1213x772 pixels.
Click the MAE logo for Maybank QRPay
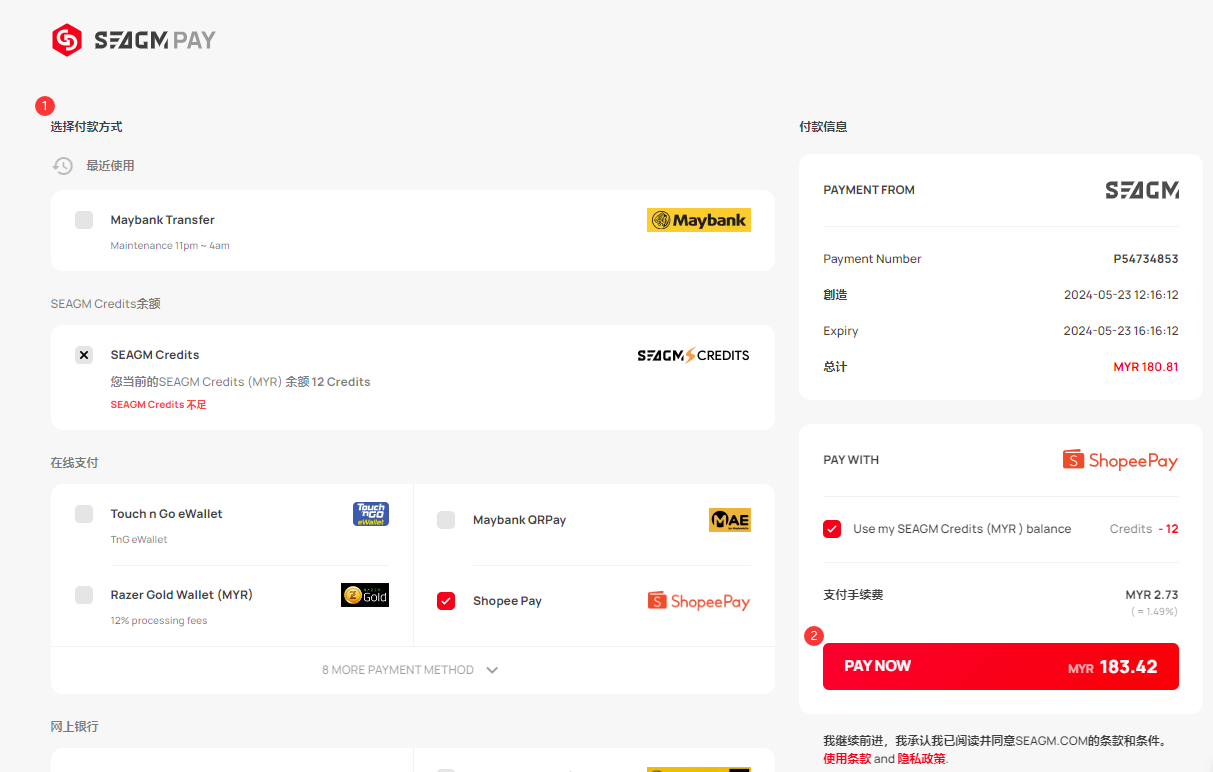(x=730, y=520)
